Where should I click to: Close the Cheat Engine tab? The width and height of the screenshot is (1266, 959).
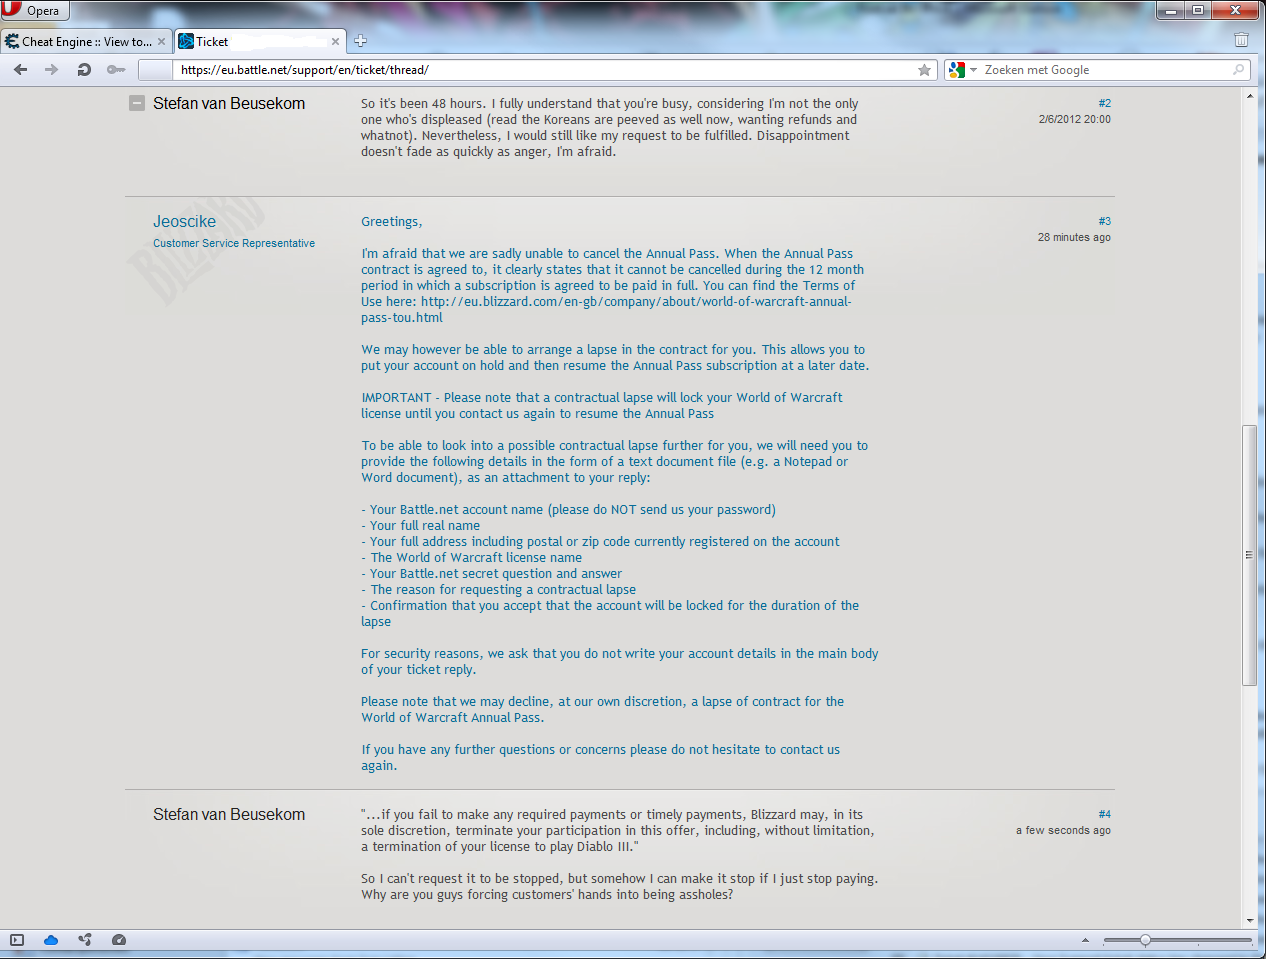pos(162,42)
